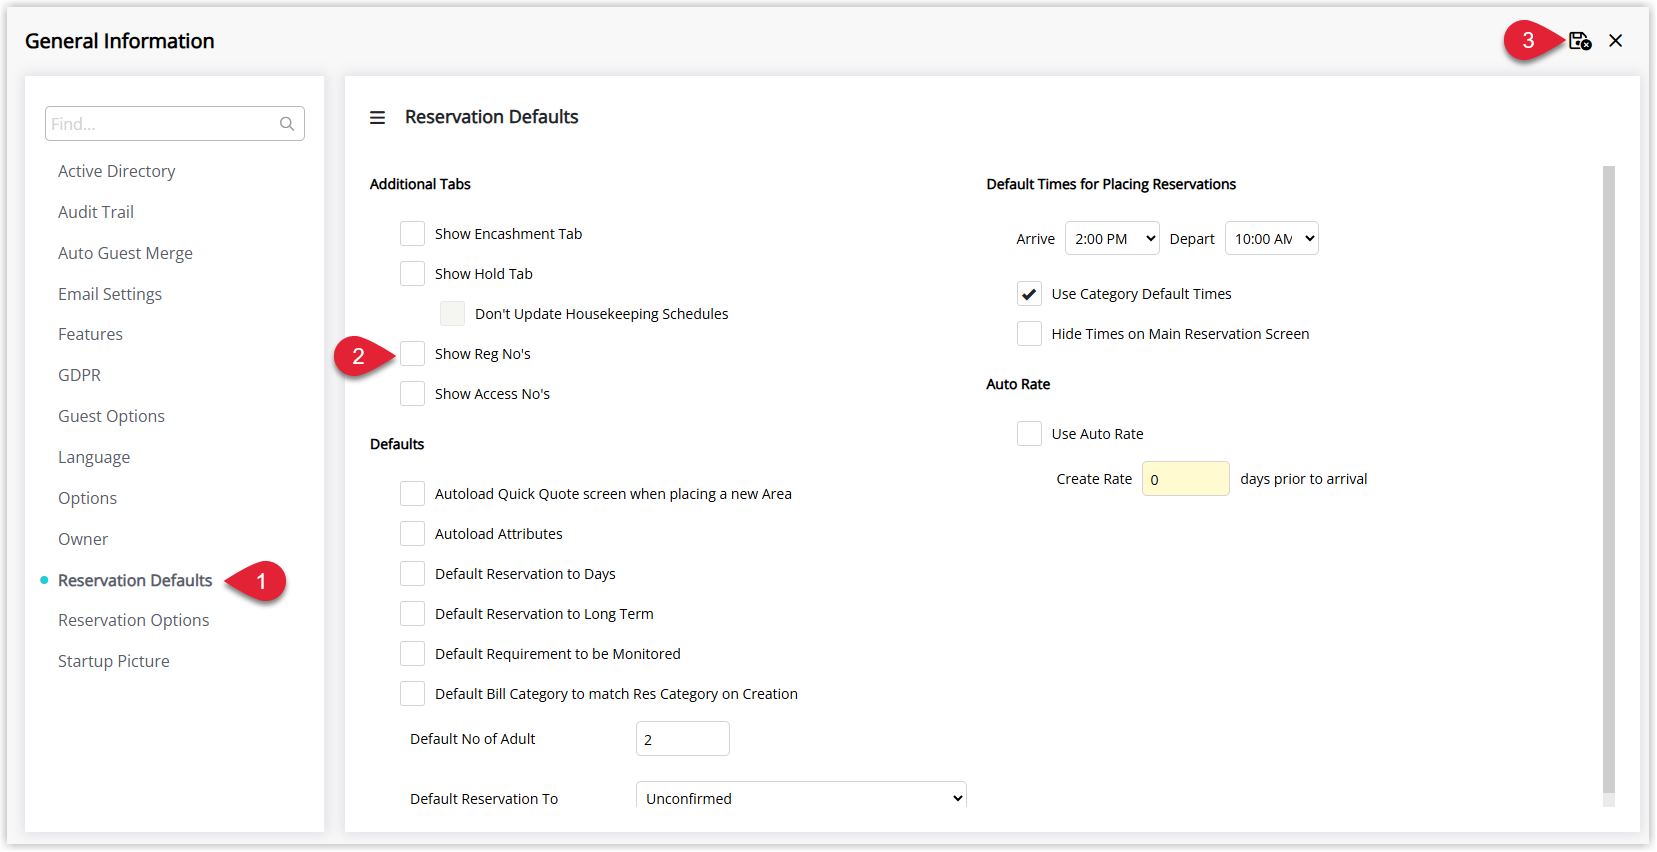The height and width of the screenshot is (852, 1657).
Task: Enable Autoload Attributes checkbox
Action: click(412, 534)
